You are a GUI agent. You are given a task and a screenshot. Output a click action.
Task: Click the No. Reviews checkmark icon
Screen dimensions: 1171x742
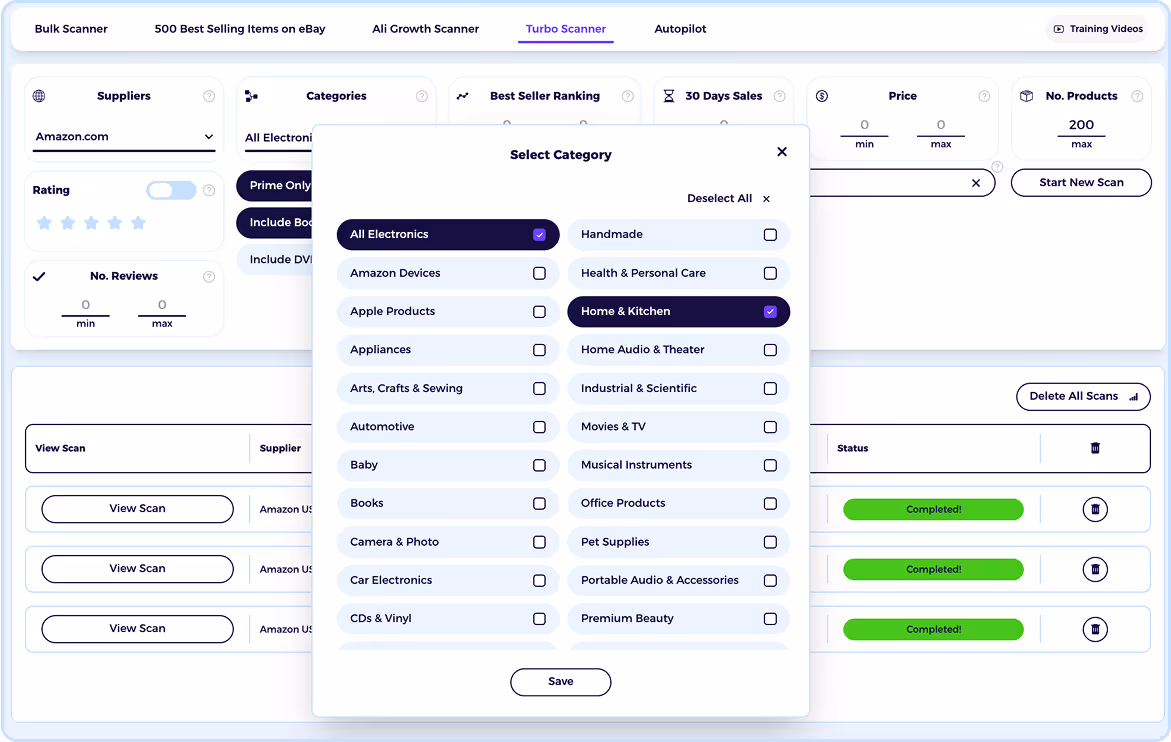point(40,276)
